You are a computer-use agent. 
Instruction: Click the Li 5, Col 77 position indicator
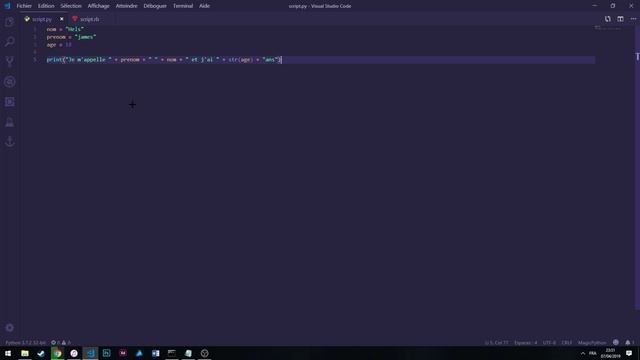pyautogui.click(x=497, y=343)
